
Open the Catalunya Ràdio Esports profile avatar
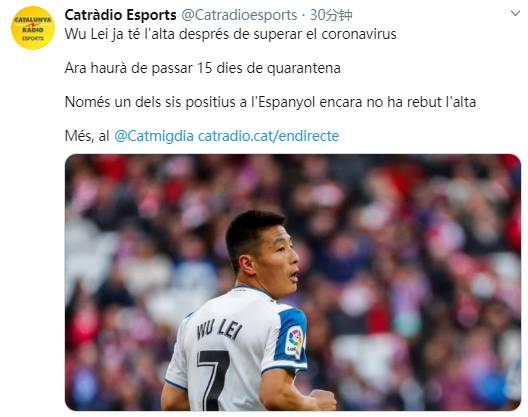33,28
